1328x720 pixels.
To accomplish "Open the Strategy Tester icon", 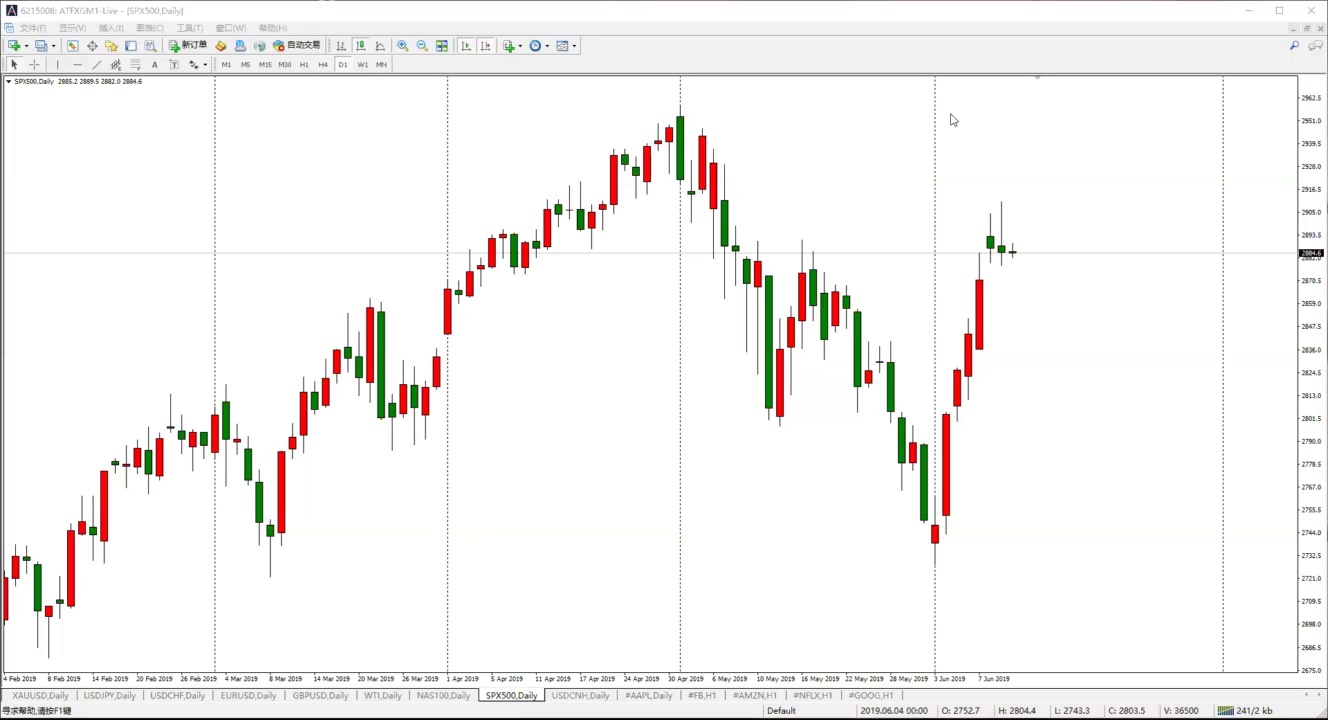I will click(x=150, y=46).
